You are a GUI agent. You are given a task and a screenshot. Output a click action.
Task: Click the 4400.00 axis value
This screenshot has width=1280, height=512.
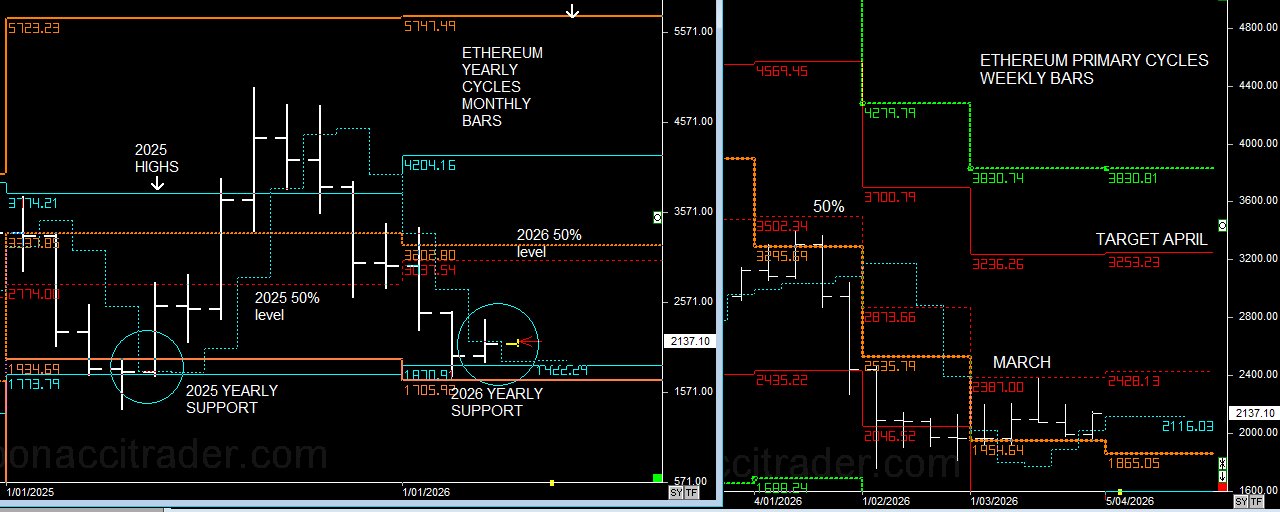[1259, 86]
